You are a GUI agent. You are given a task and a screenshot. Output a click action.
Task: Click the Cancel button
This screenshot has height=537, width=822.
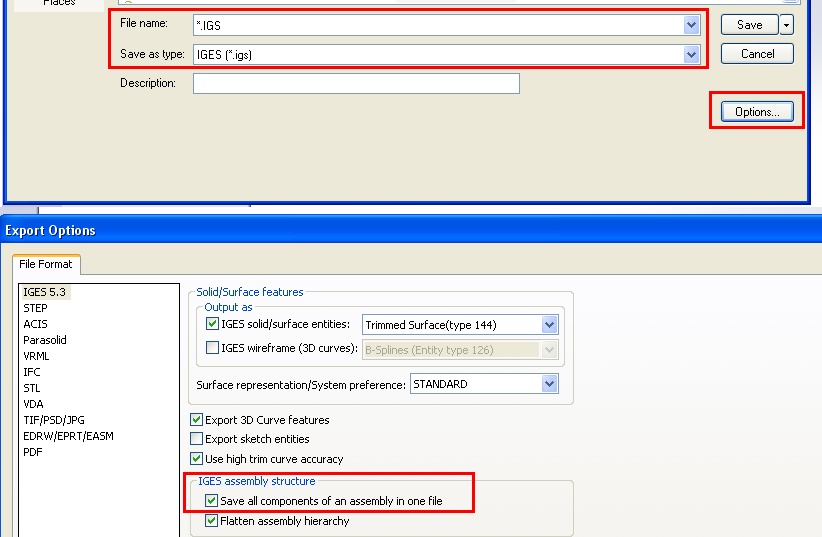(757, 53)
